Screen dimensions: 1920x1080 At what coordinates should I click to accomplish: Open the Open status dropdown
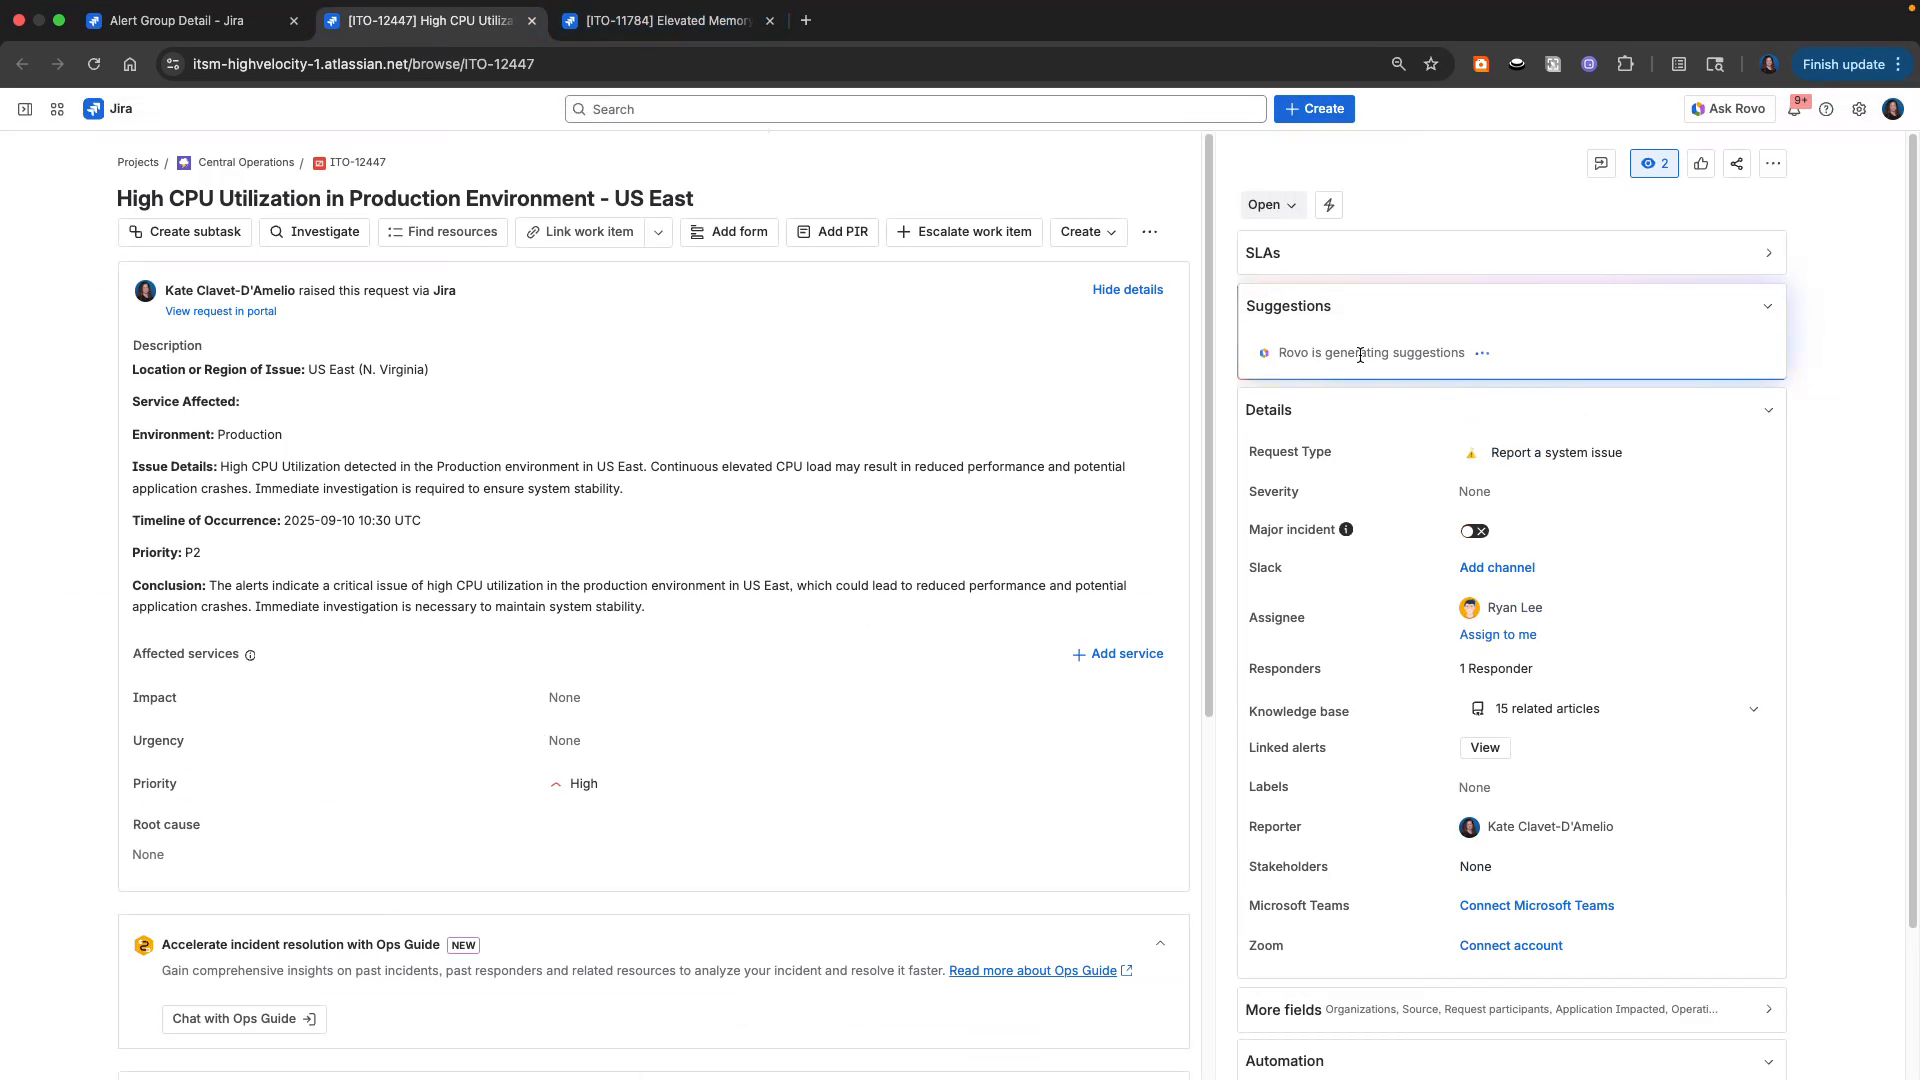[x=1271, y=205]
